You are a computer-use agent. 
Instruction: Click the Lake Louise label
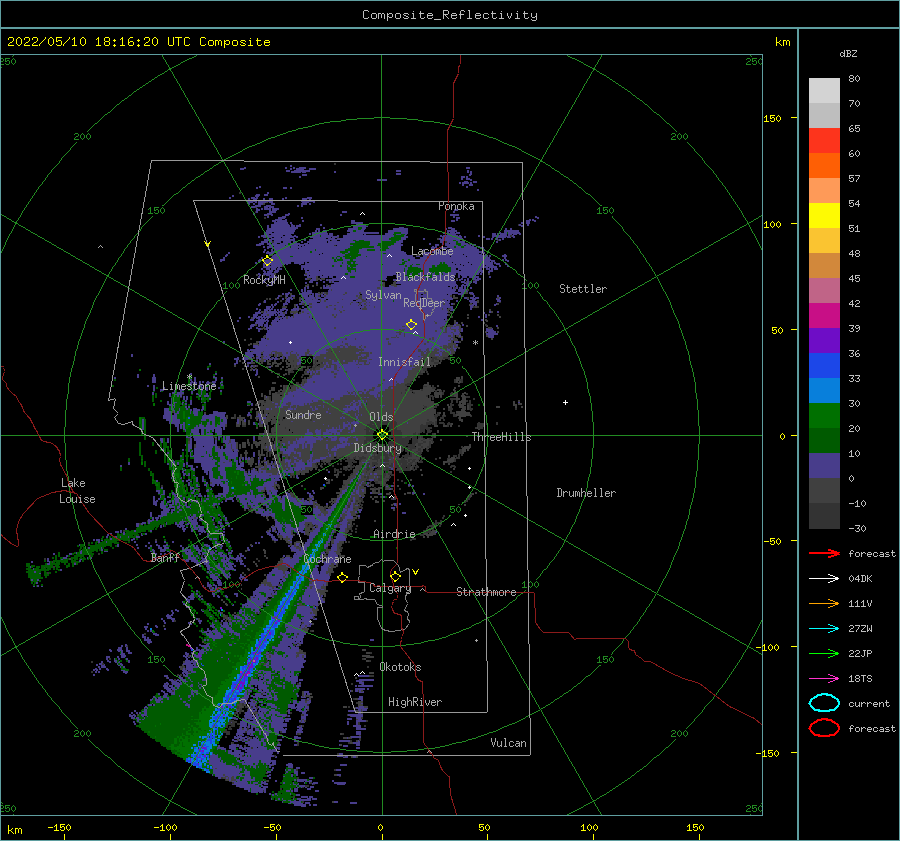[x=77, y=491]
